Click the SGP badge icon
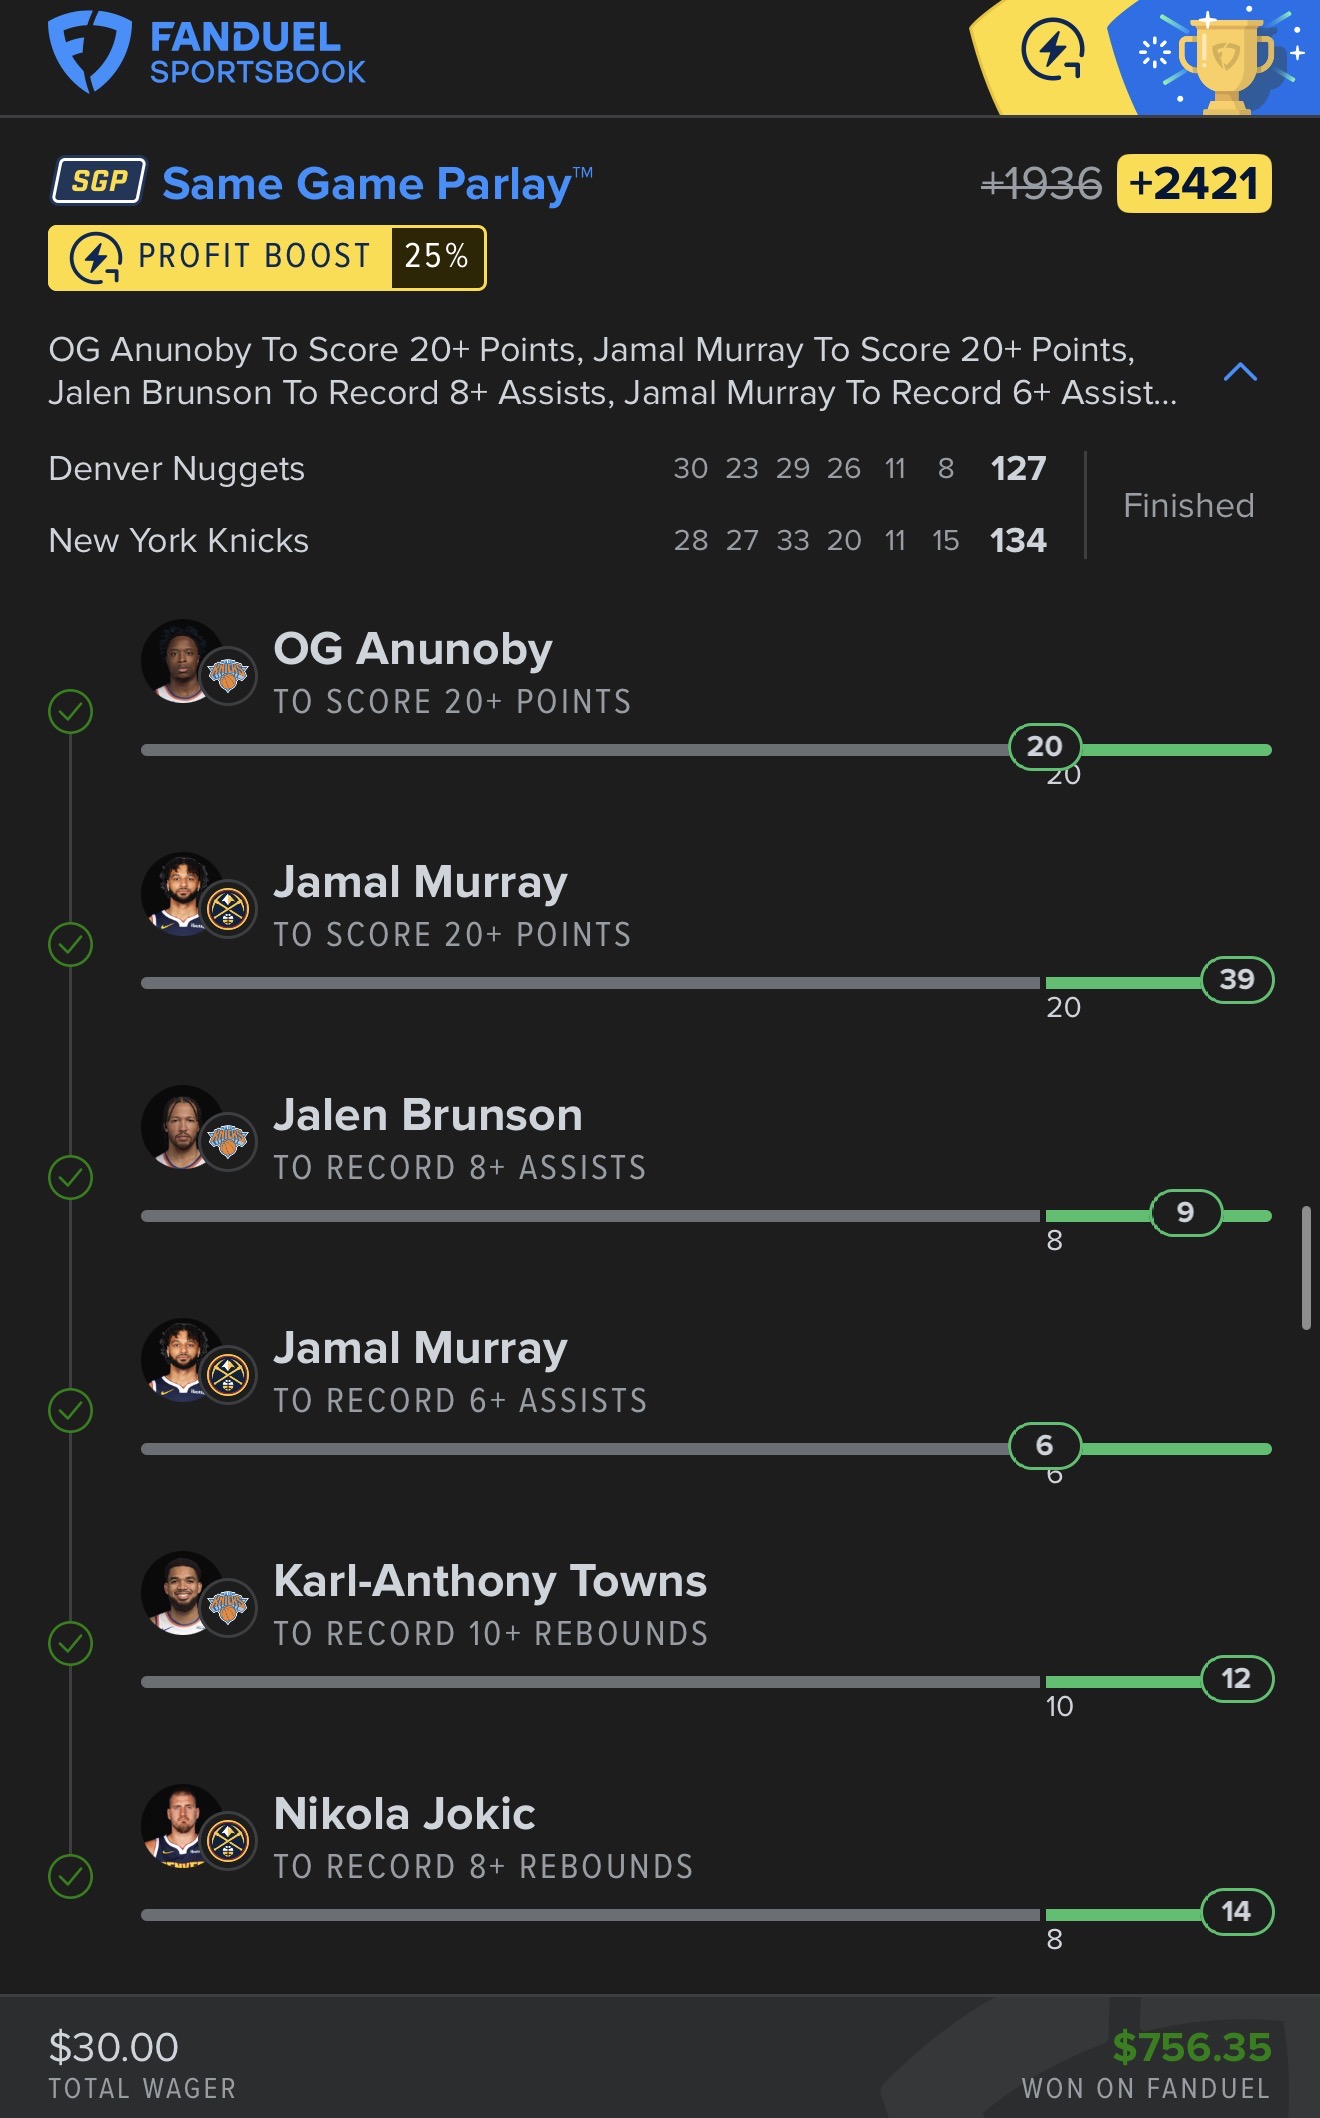1320x2118 pixels. point(99,181)
